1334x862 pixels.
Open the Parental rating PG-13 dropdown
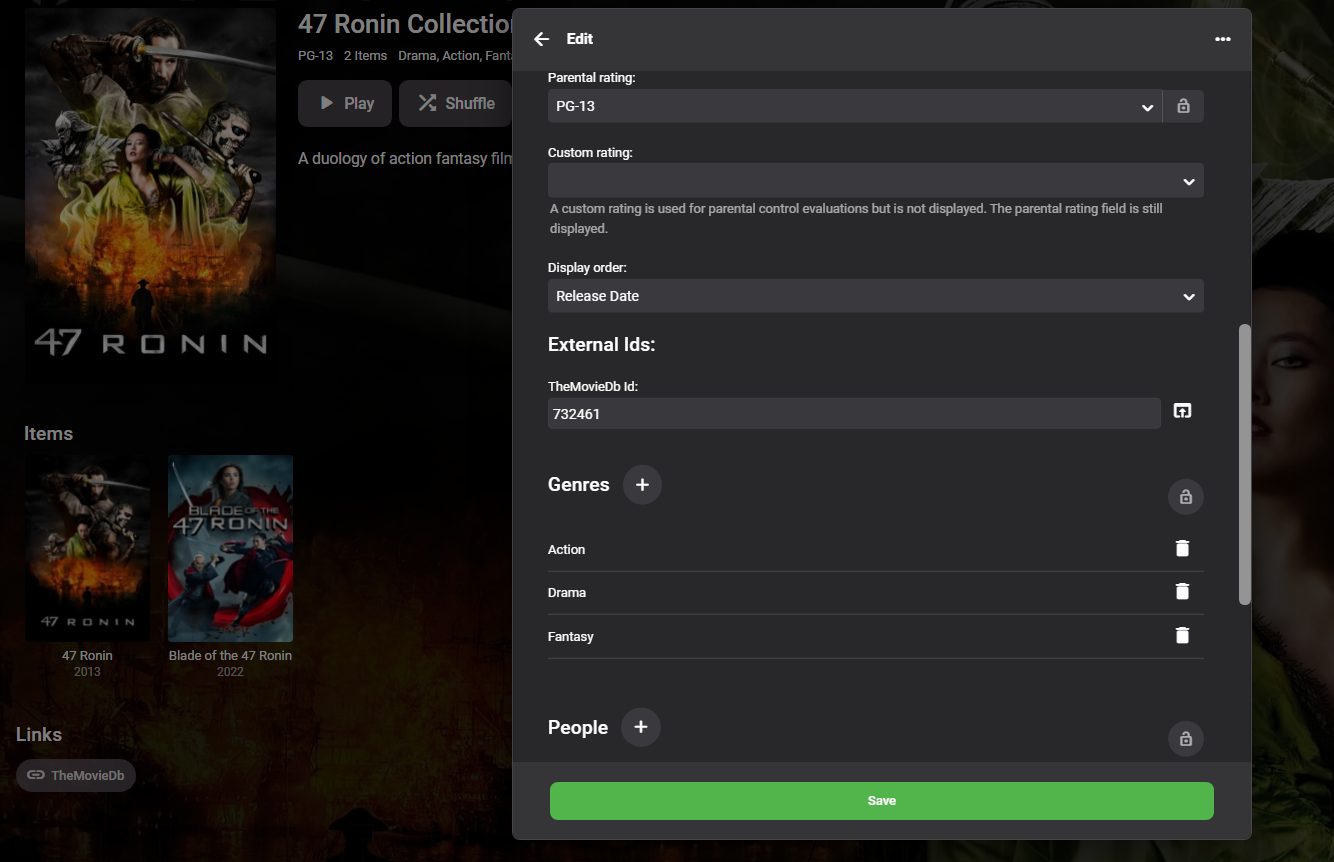click(x=854, y=106)
